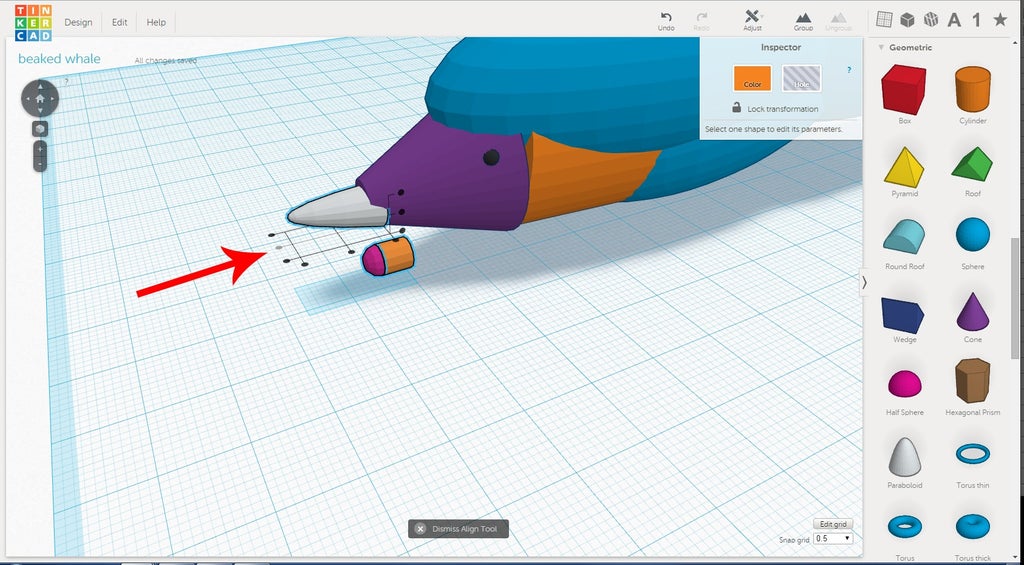Screen dimensions: 1024x565
Task: Open the numbers shape category 1
Action: tap(976, 20)
